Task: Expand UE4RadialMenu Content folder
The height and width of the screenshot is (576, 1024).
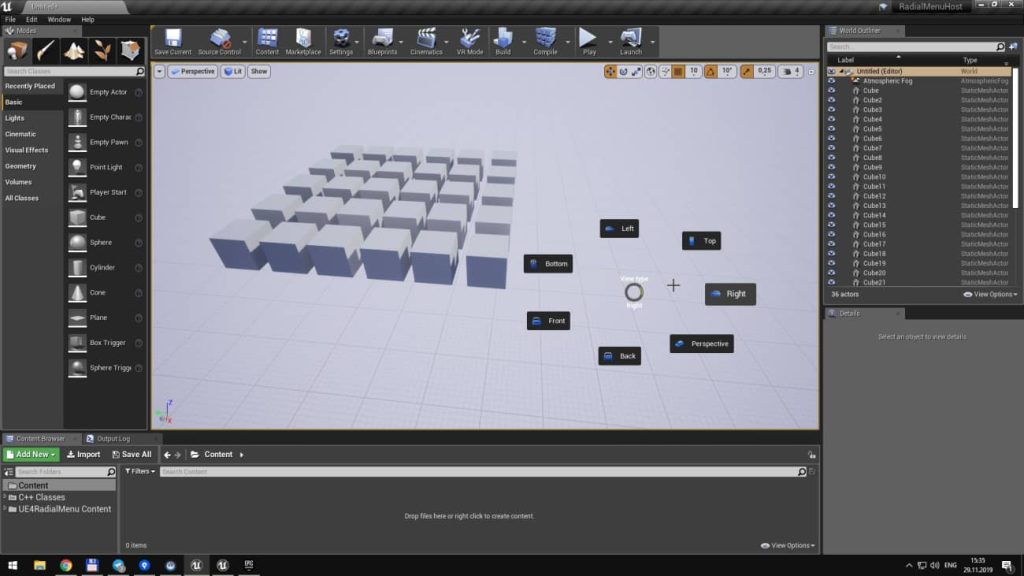Action: pos(5,509)
